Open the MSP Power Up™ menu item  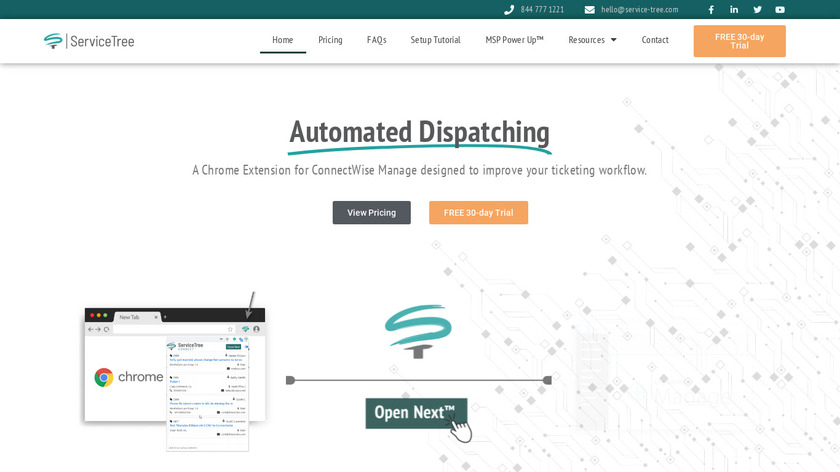click(x=514, y=40)
